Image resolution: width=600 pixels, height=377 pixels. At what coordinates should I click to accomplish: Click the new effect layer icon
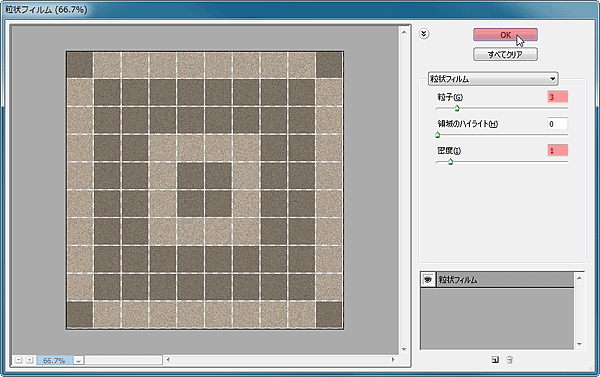pyautogui.click(x=495, y=360)
